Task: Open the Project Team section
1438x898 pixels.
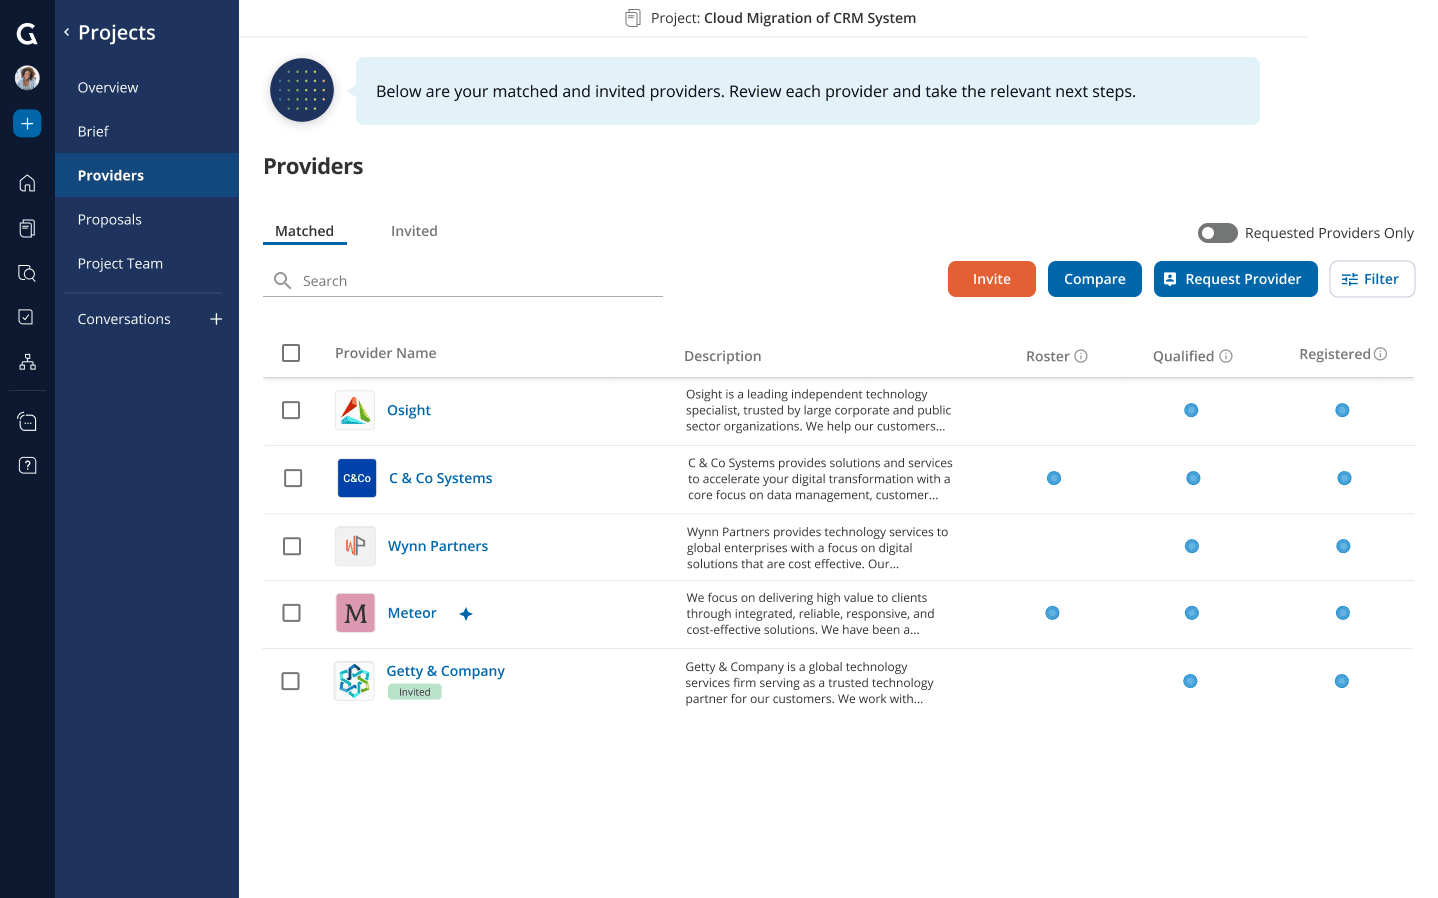Action: 119,263
